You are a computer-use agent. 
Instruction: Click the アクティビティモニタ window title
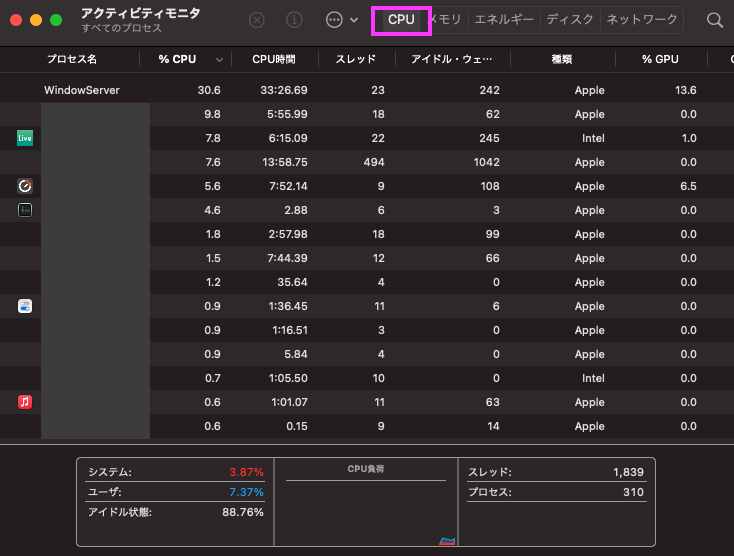click(x=140, y=13)
